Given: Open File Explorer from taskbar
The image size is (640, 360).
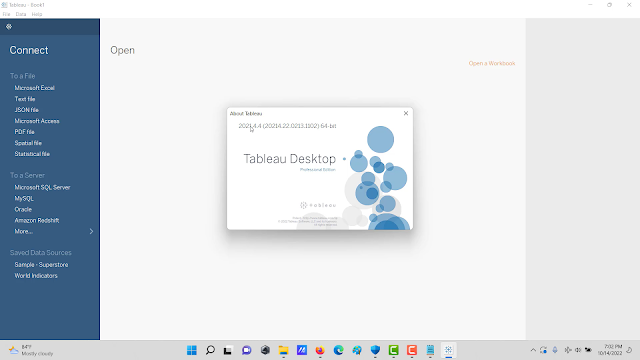Looking at the screenshot, I should tap(283, 350).
